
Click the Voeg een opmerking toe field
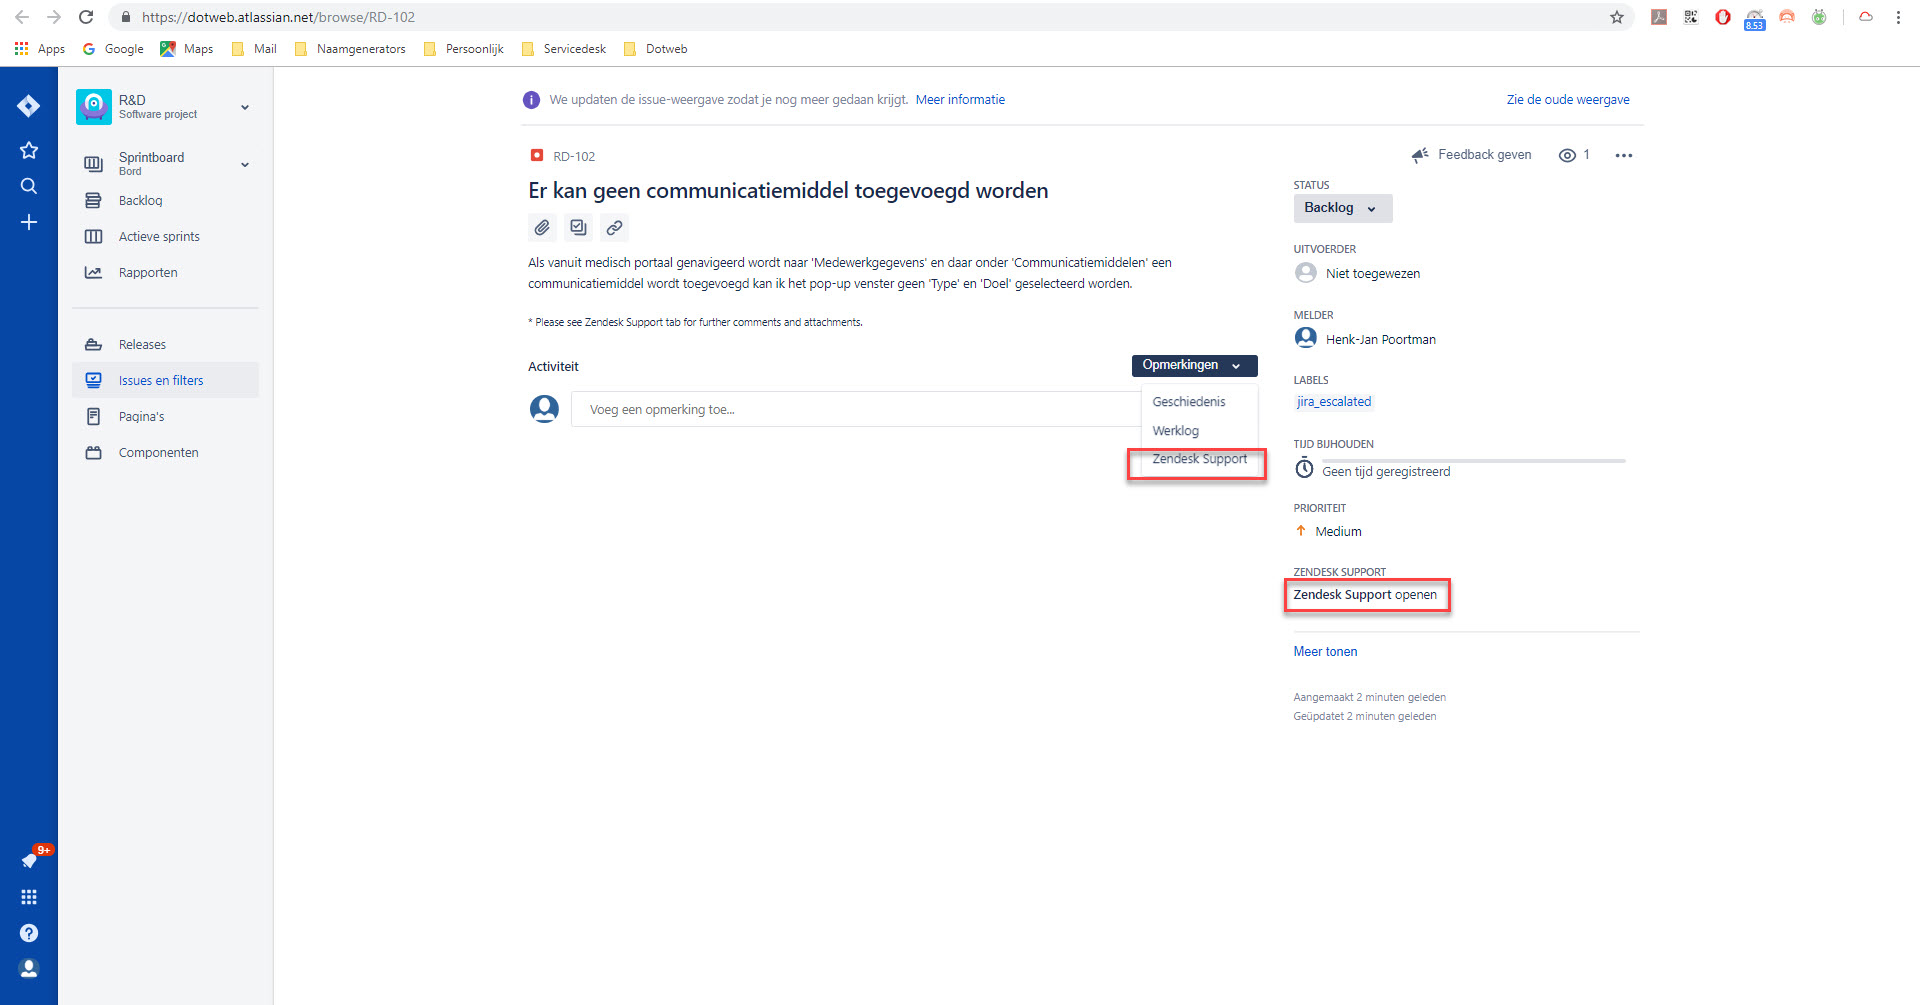pos(856,410)
